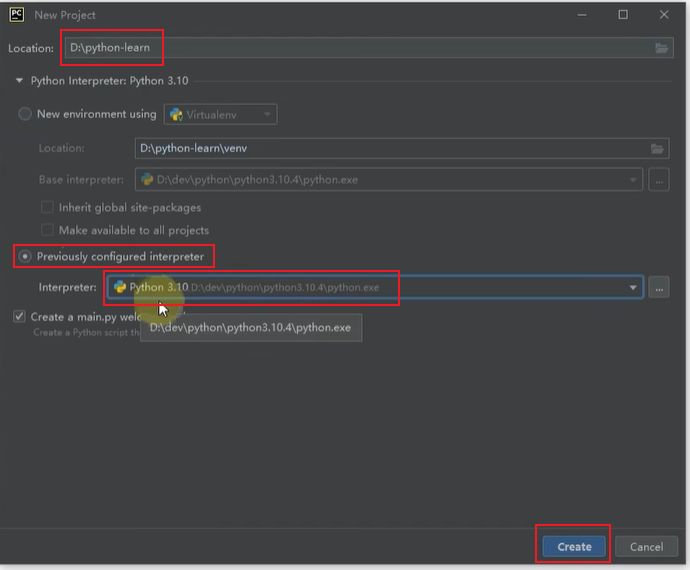690x570 pixels.
Task: Uncheck Create a main.py welcome script
Action: (20, 316)
